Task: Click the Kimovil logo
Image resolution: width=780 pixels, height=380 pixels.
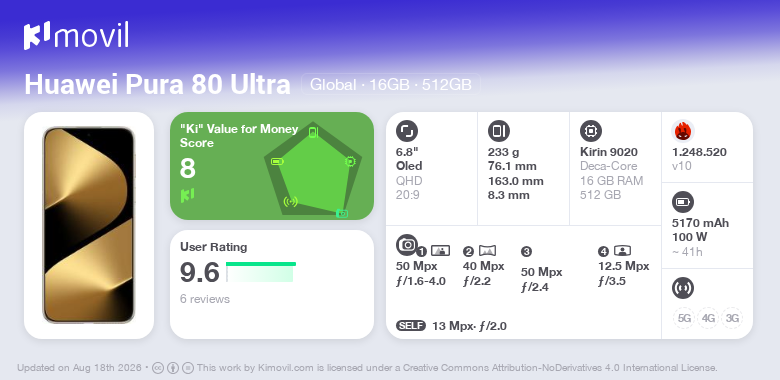Action: tap(76, 36)
